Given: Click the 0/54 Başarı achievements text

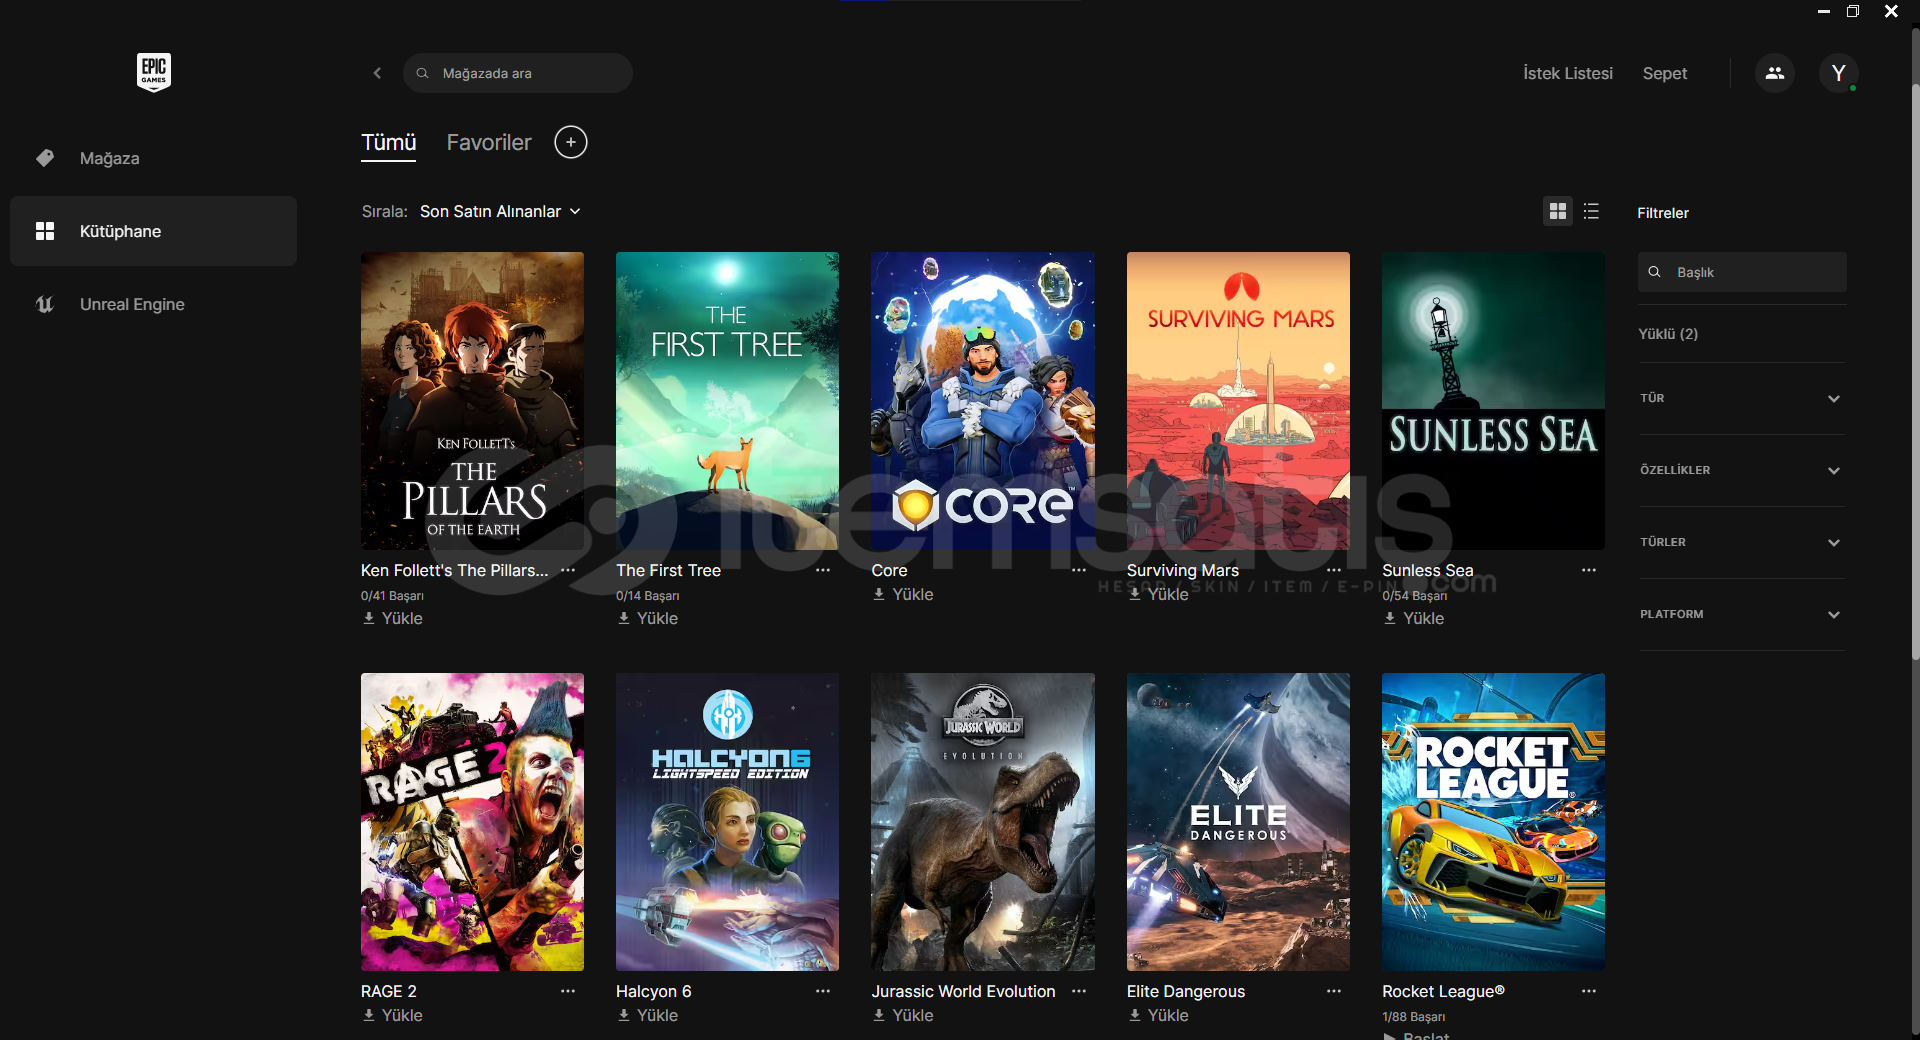Looking at the screenshot, I should pos(1414,596).
